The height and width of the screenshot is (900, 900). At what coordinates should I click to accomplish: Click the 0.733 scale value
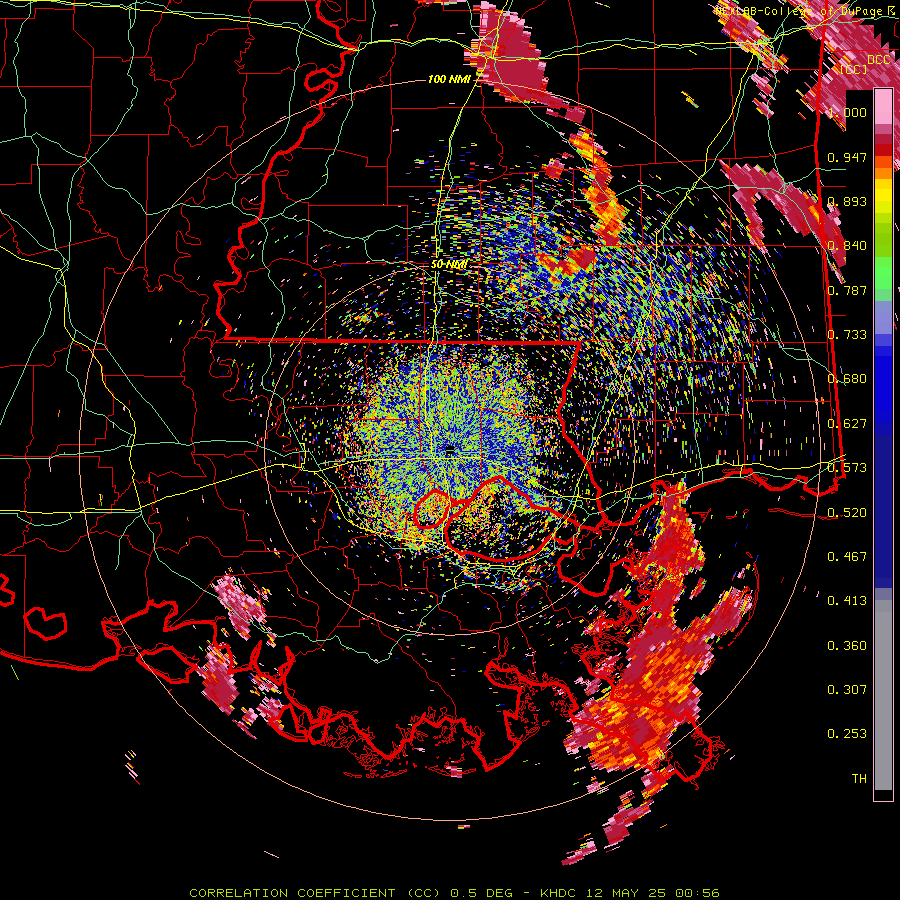[847, 335]
